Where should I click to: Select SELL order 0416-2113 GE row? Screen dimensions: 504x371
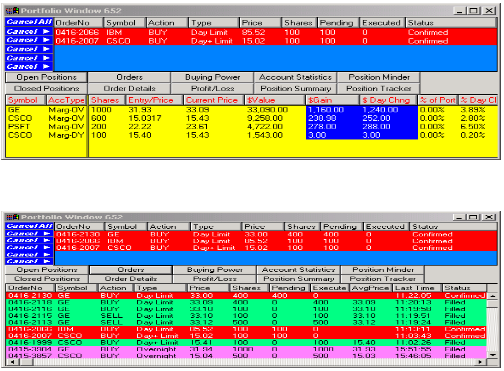click(246, 322)
